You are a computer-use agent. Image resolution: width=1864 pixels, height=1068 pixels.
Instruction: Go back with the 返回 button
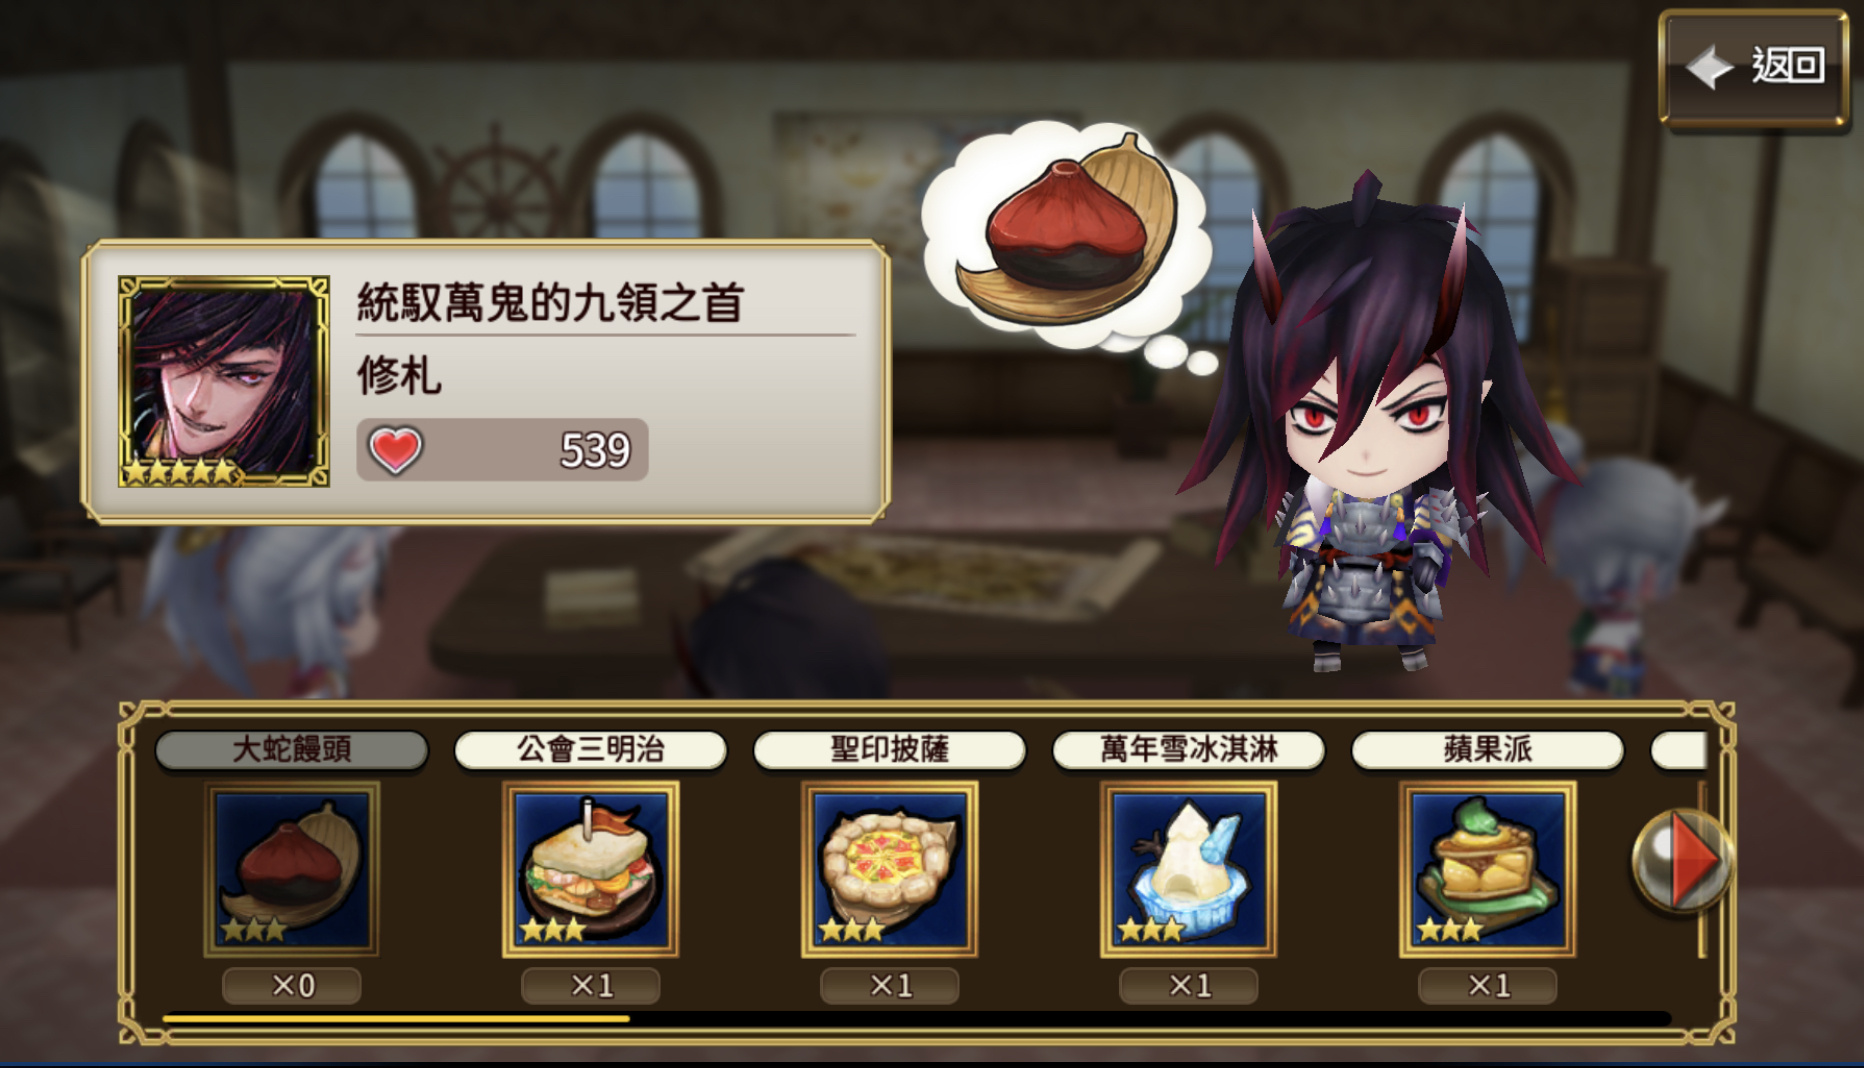click(x=1754, y=68)
